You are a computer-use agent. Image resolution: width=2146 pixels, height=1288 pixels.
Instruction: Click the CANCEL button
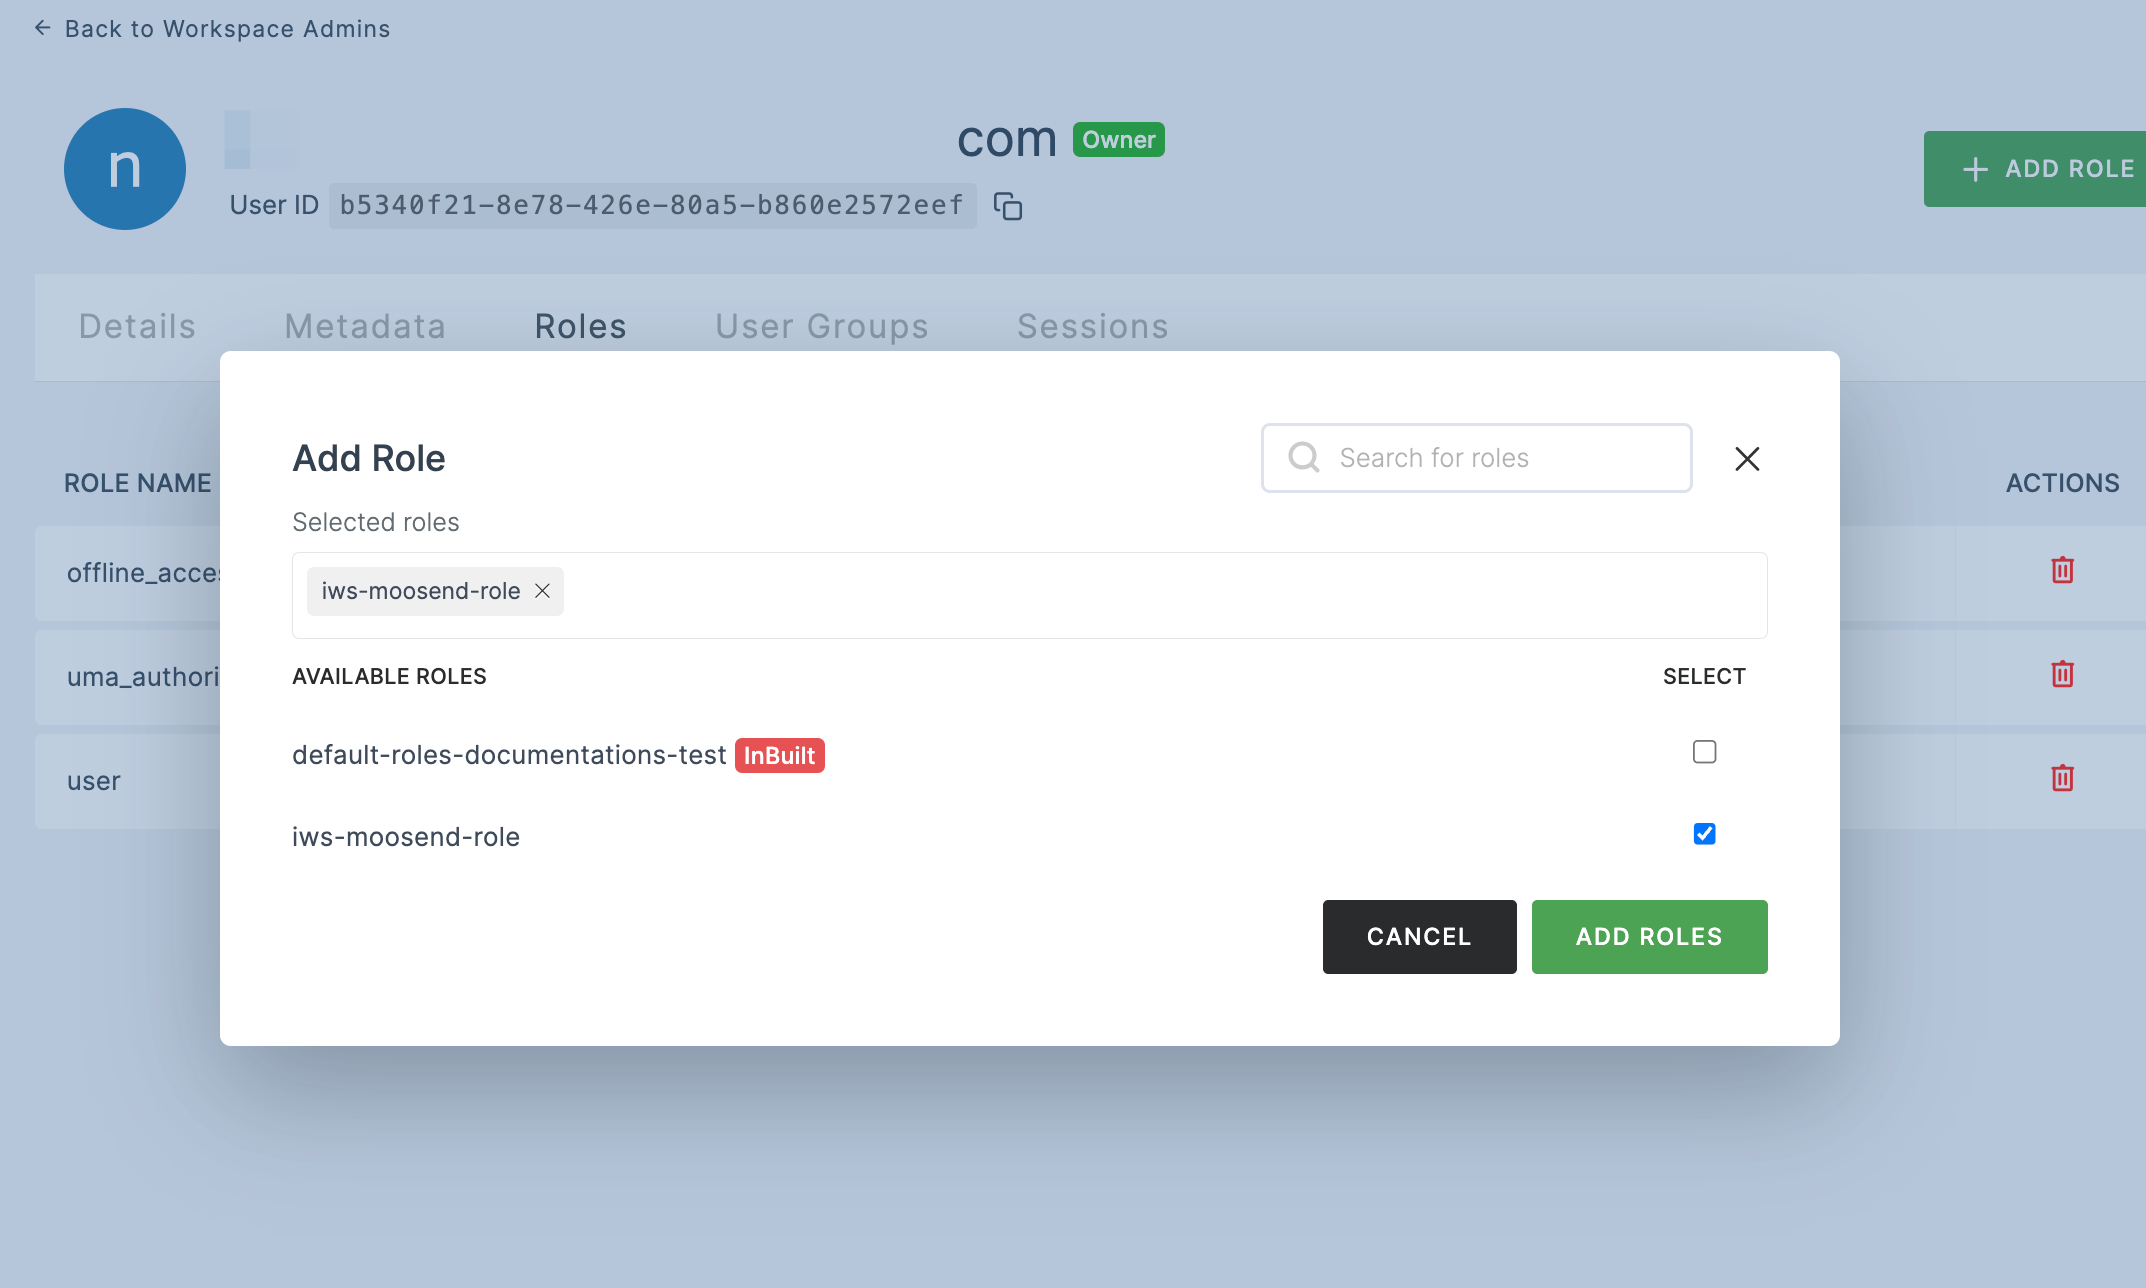[x=1418, y=935]
